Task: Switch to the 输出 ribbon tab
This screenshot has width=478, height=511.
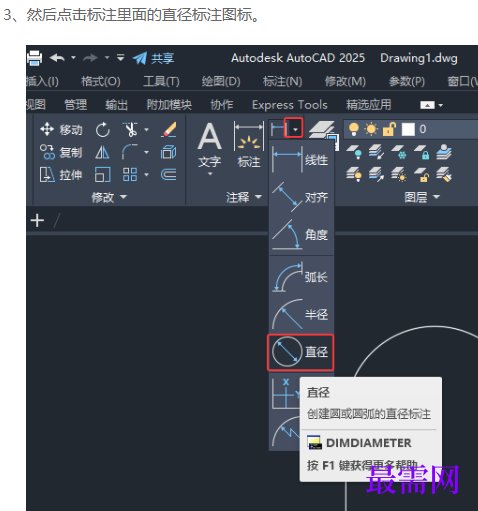Action: (116, 105)
